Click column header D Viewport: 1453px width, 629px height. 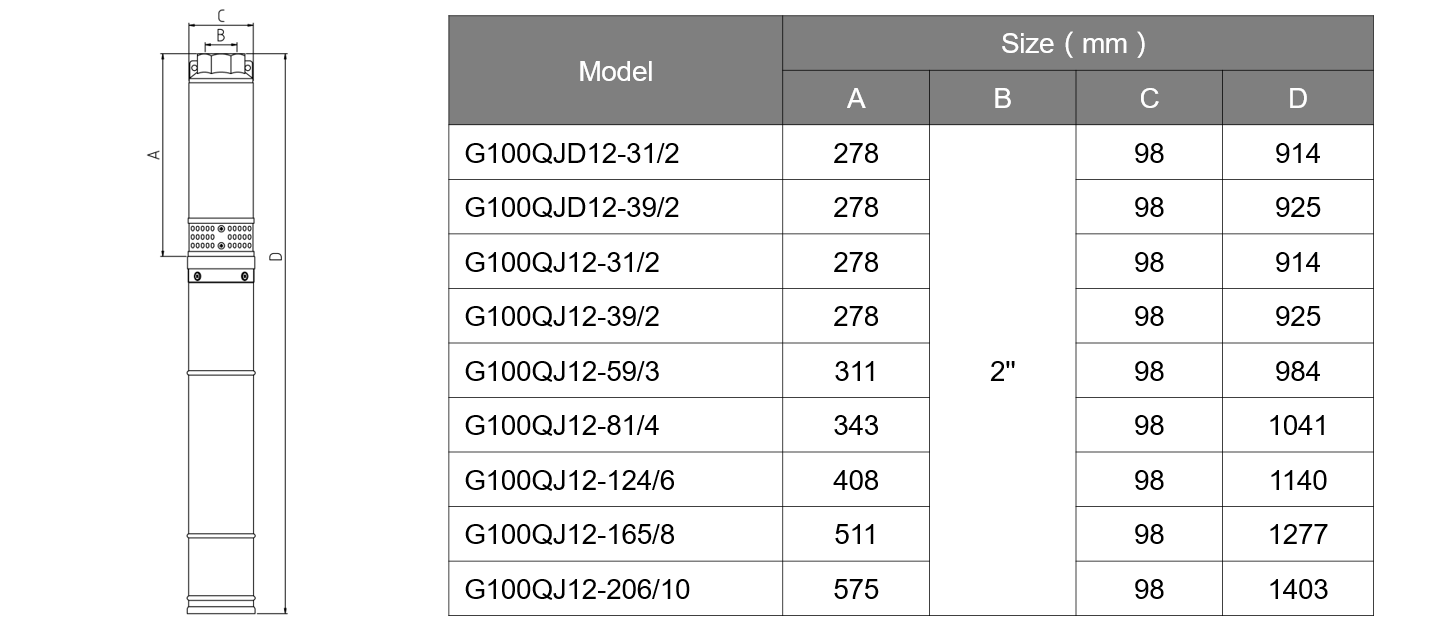(1297, 98)
